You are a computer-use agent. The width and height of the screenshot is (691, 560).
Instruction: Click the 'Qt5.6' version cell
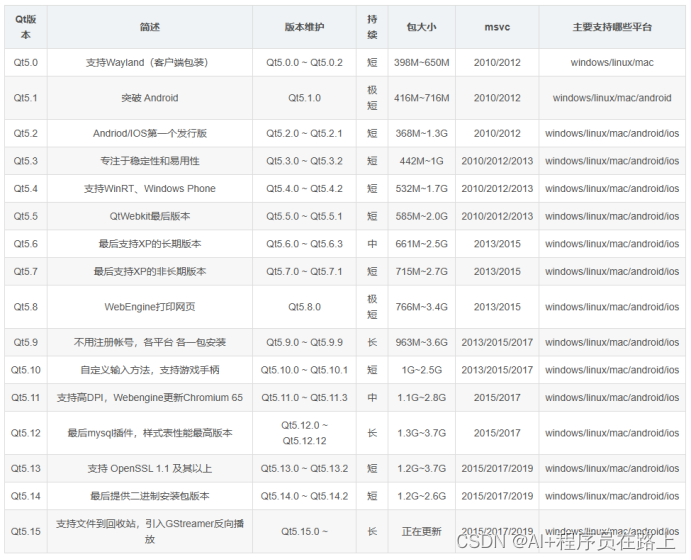26,244
